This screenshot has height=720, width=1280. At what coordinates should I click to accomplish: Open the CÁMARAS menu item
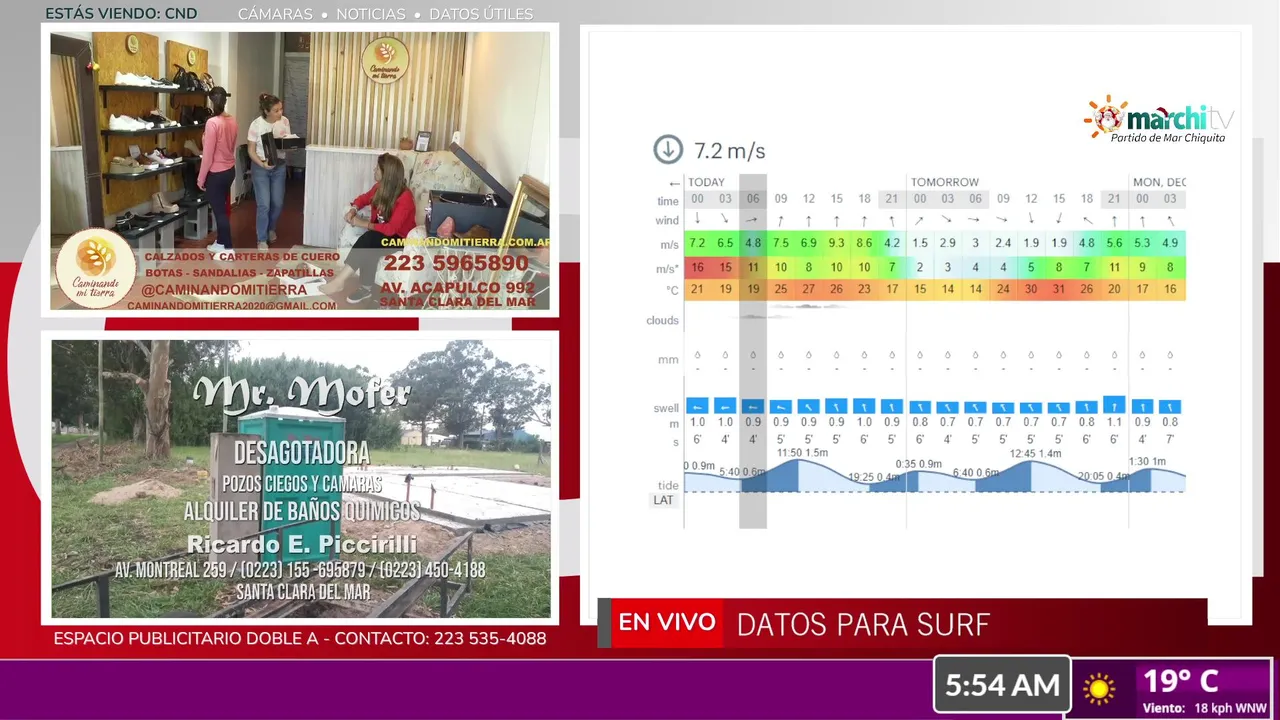[275, 14]
